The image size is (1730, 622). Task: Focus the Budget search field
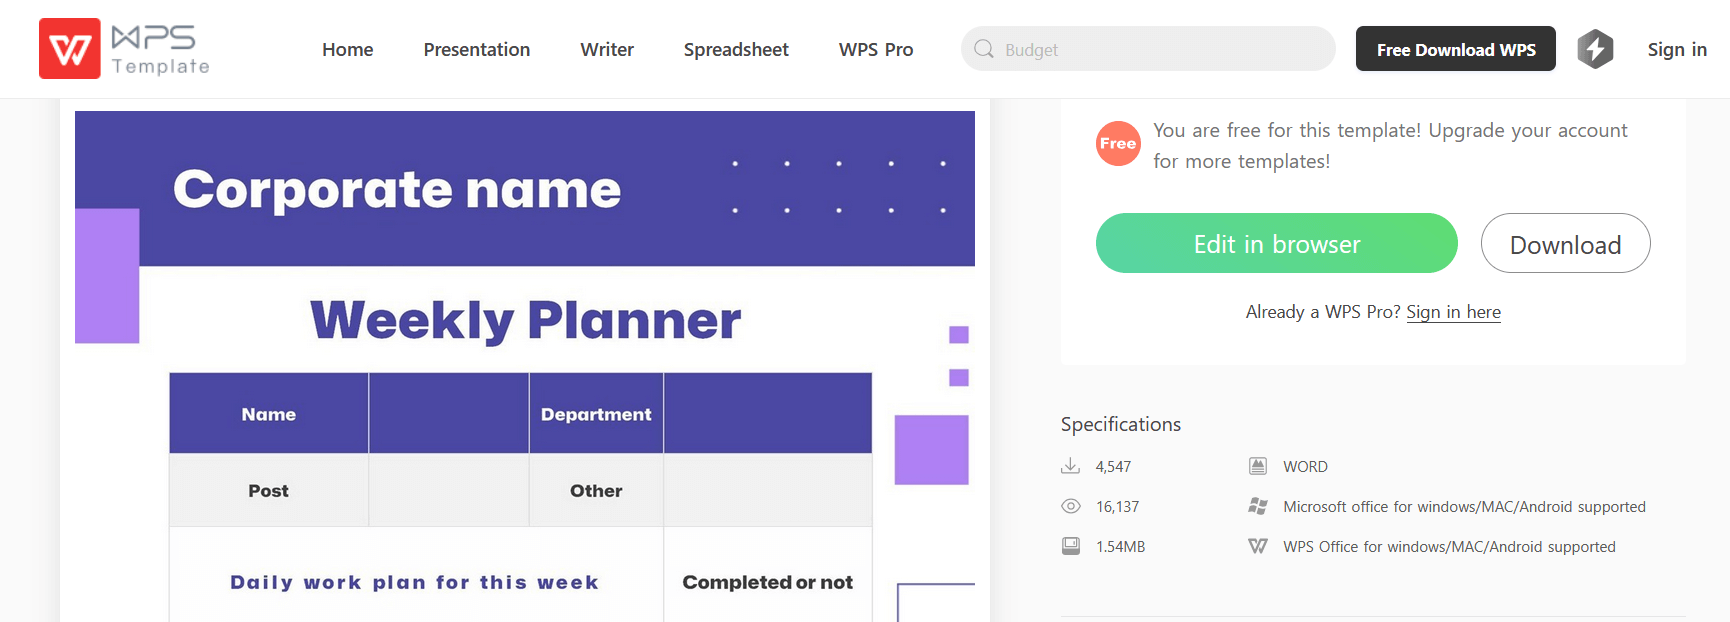1160,49
